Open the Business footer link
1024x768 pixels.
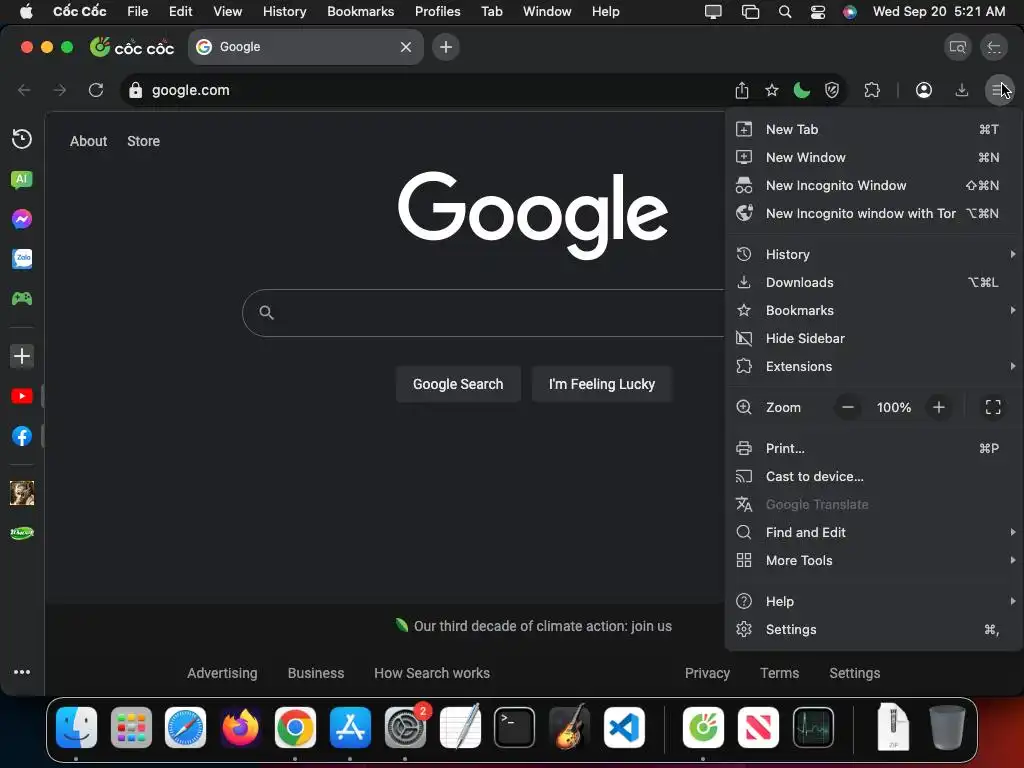[x=315, y=673]
